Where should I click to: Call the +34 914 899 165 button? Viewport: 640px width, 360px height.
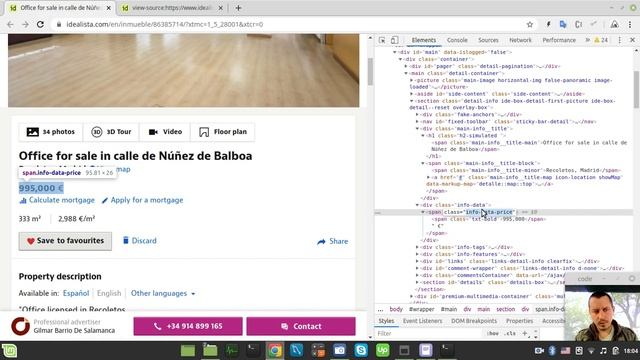(x=188, y=326)
